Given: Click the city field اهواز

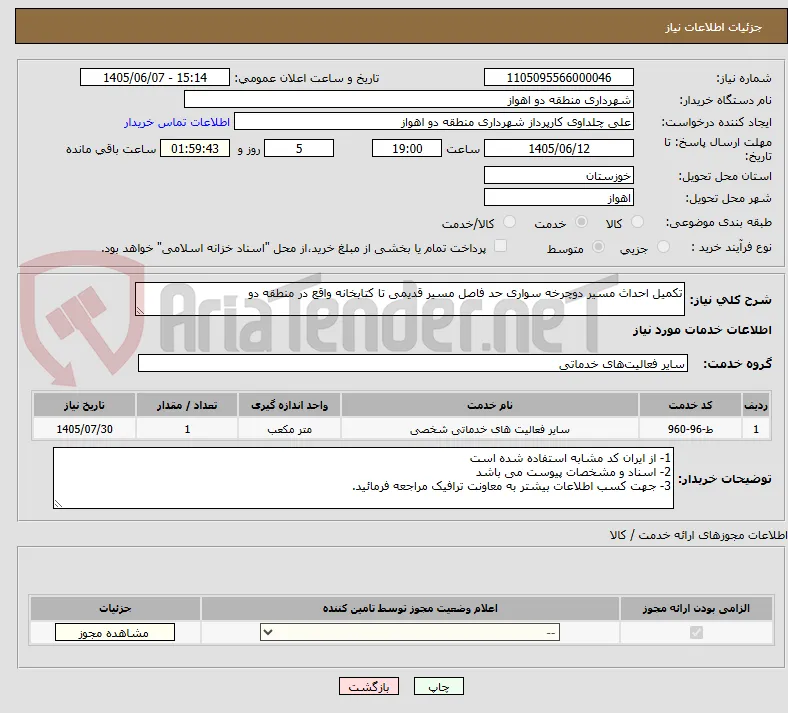Looking at the screenshot, I should [x=559, y=197].
